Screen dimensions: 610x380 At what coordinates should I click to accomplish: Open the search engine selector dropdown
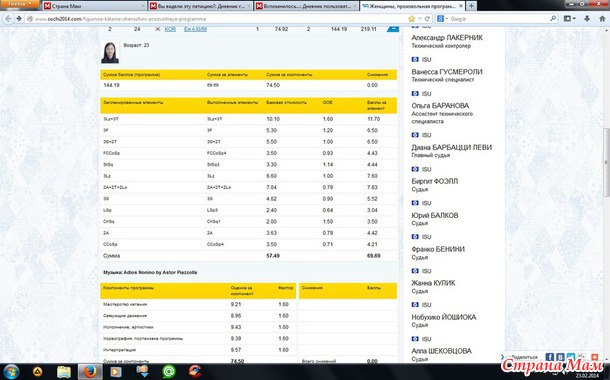[x=442, y=19]
